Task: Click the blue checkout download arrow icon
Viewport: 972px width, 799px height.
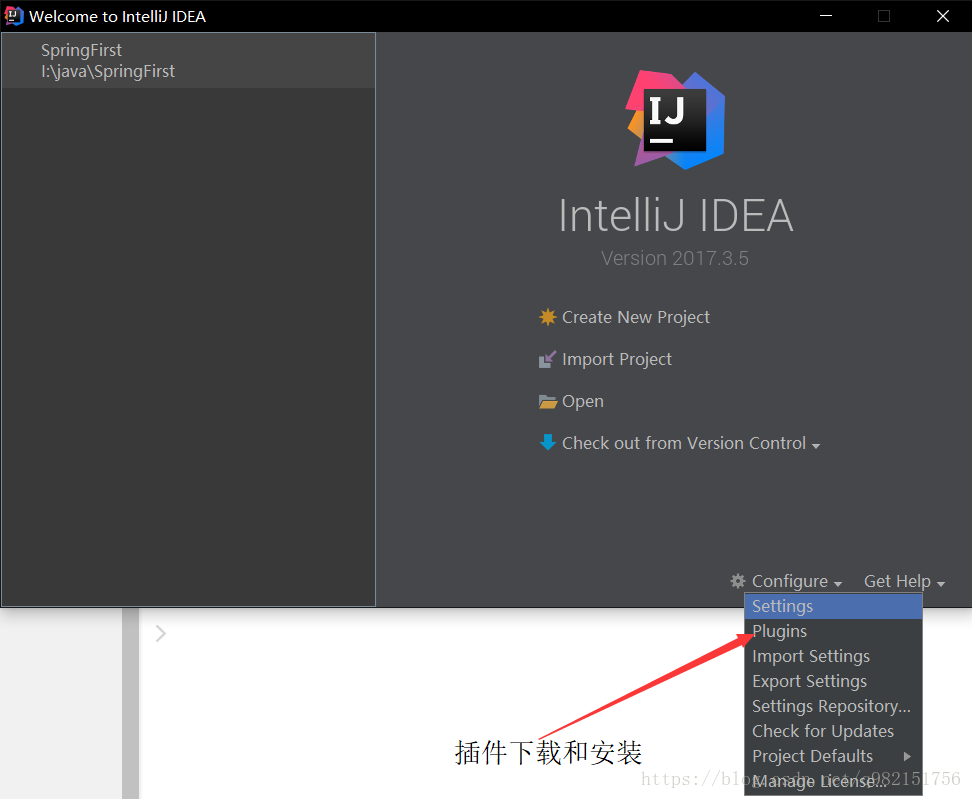Action: pos(547,443)
